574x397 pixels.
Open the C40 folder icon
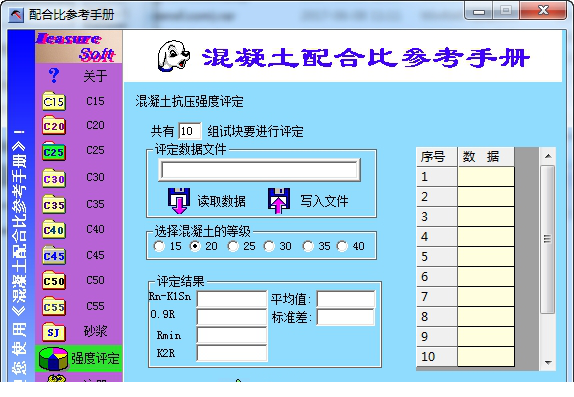point(54,229)
